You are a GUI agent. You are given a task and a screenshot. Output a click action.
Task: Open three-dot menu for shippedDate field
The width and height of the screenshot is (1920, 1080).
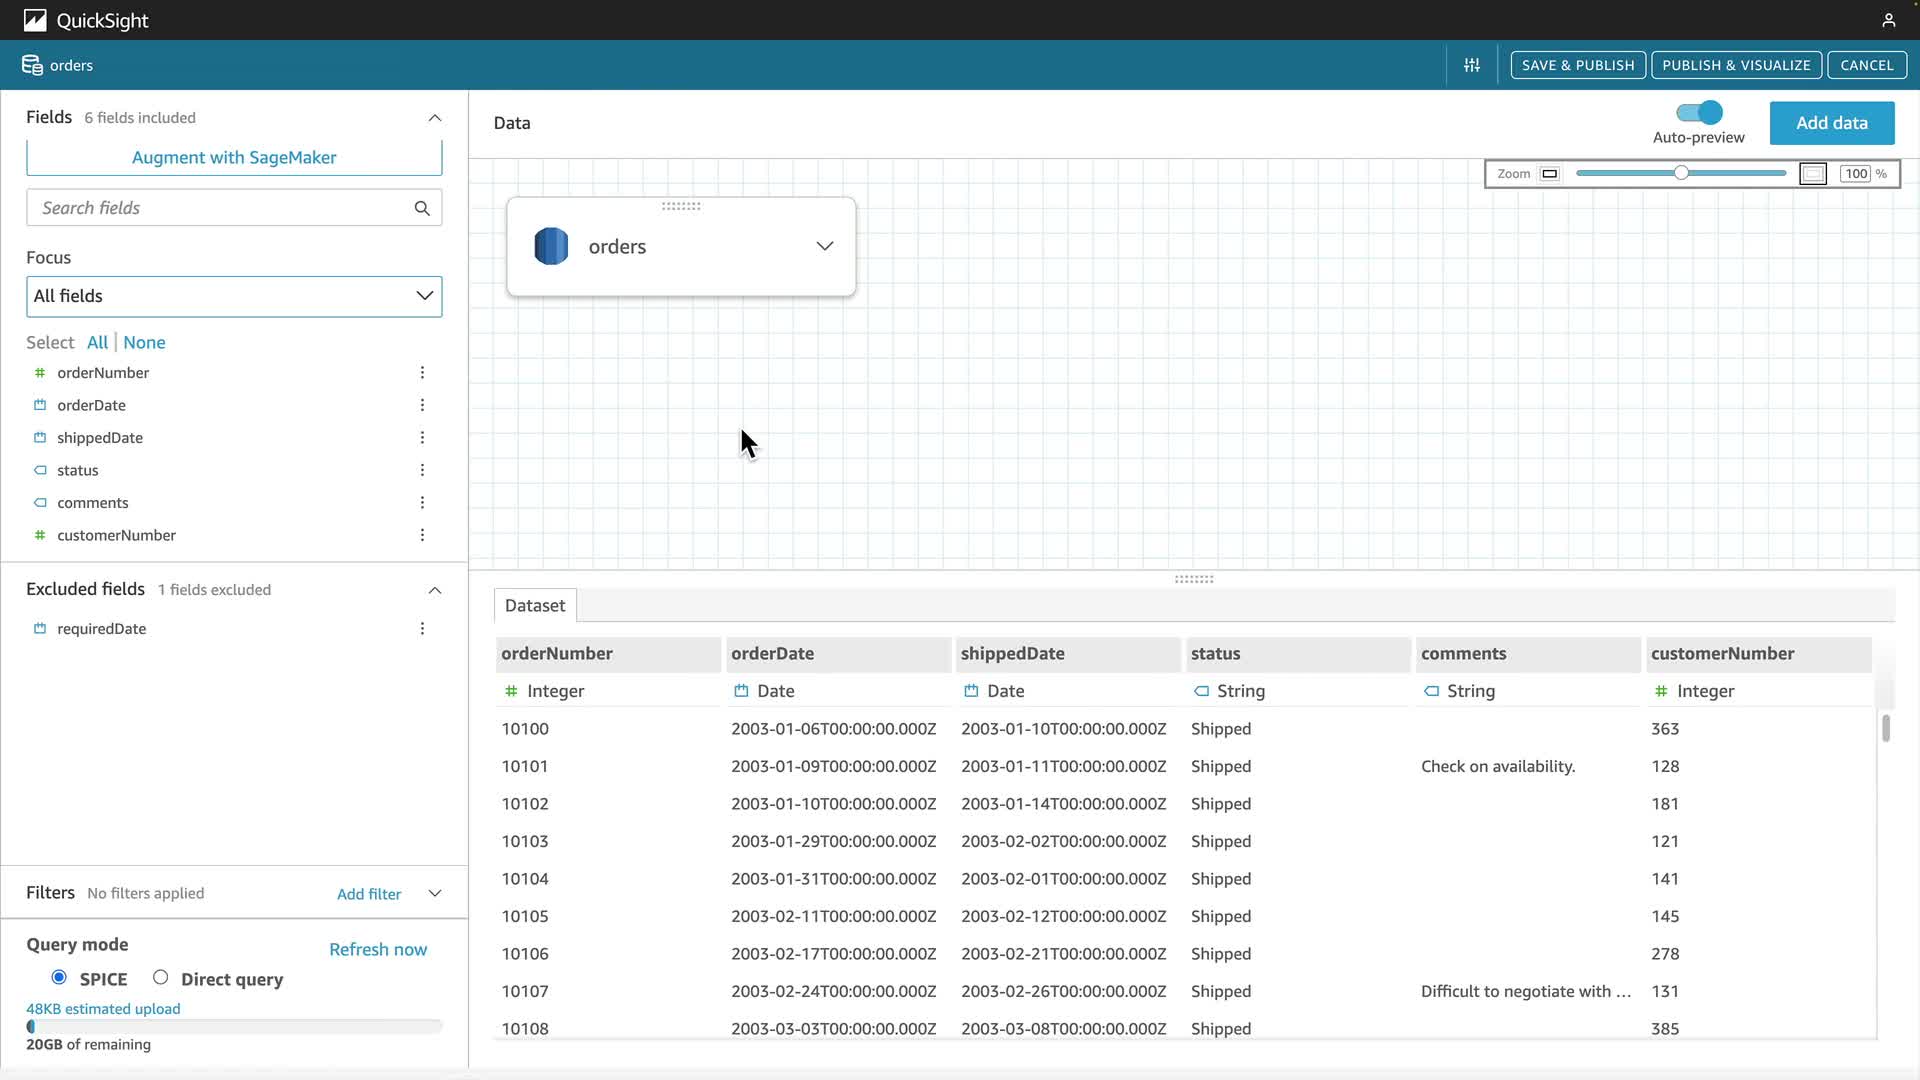[x=422, y=438]
